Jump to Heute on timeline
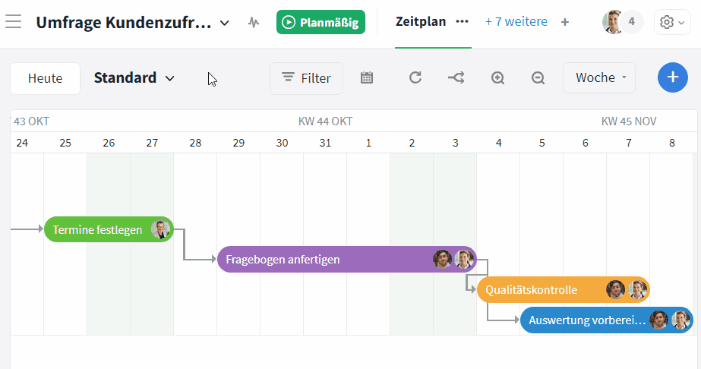The height and width of the screenshot is (369, 701). tap(45, 78)
